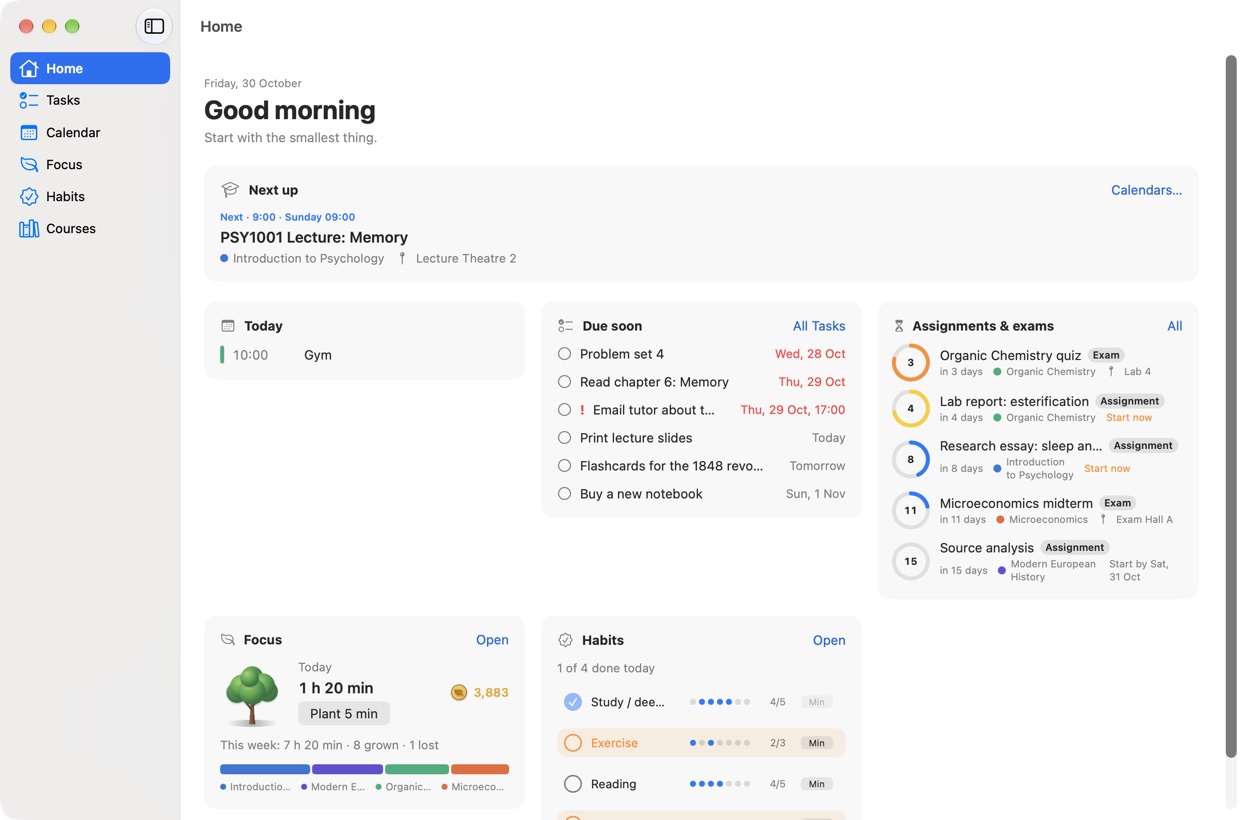Toggle the sidebar panel icon
This screenshot has width=1240, height=820.
pyautogui.click(x=154, y=27)
